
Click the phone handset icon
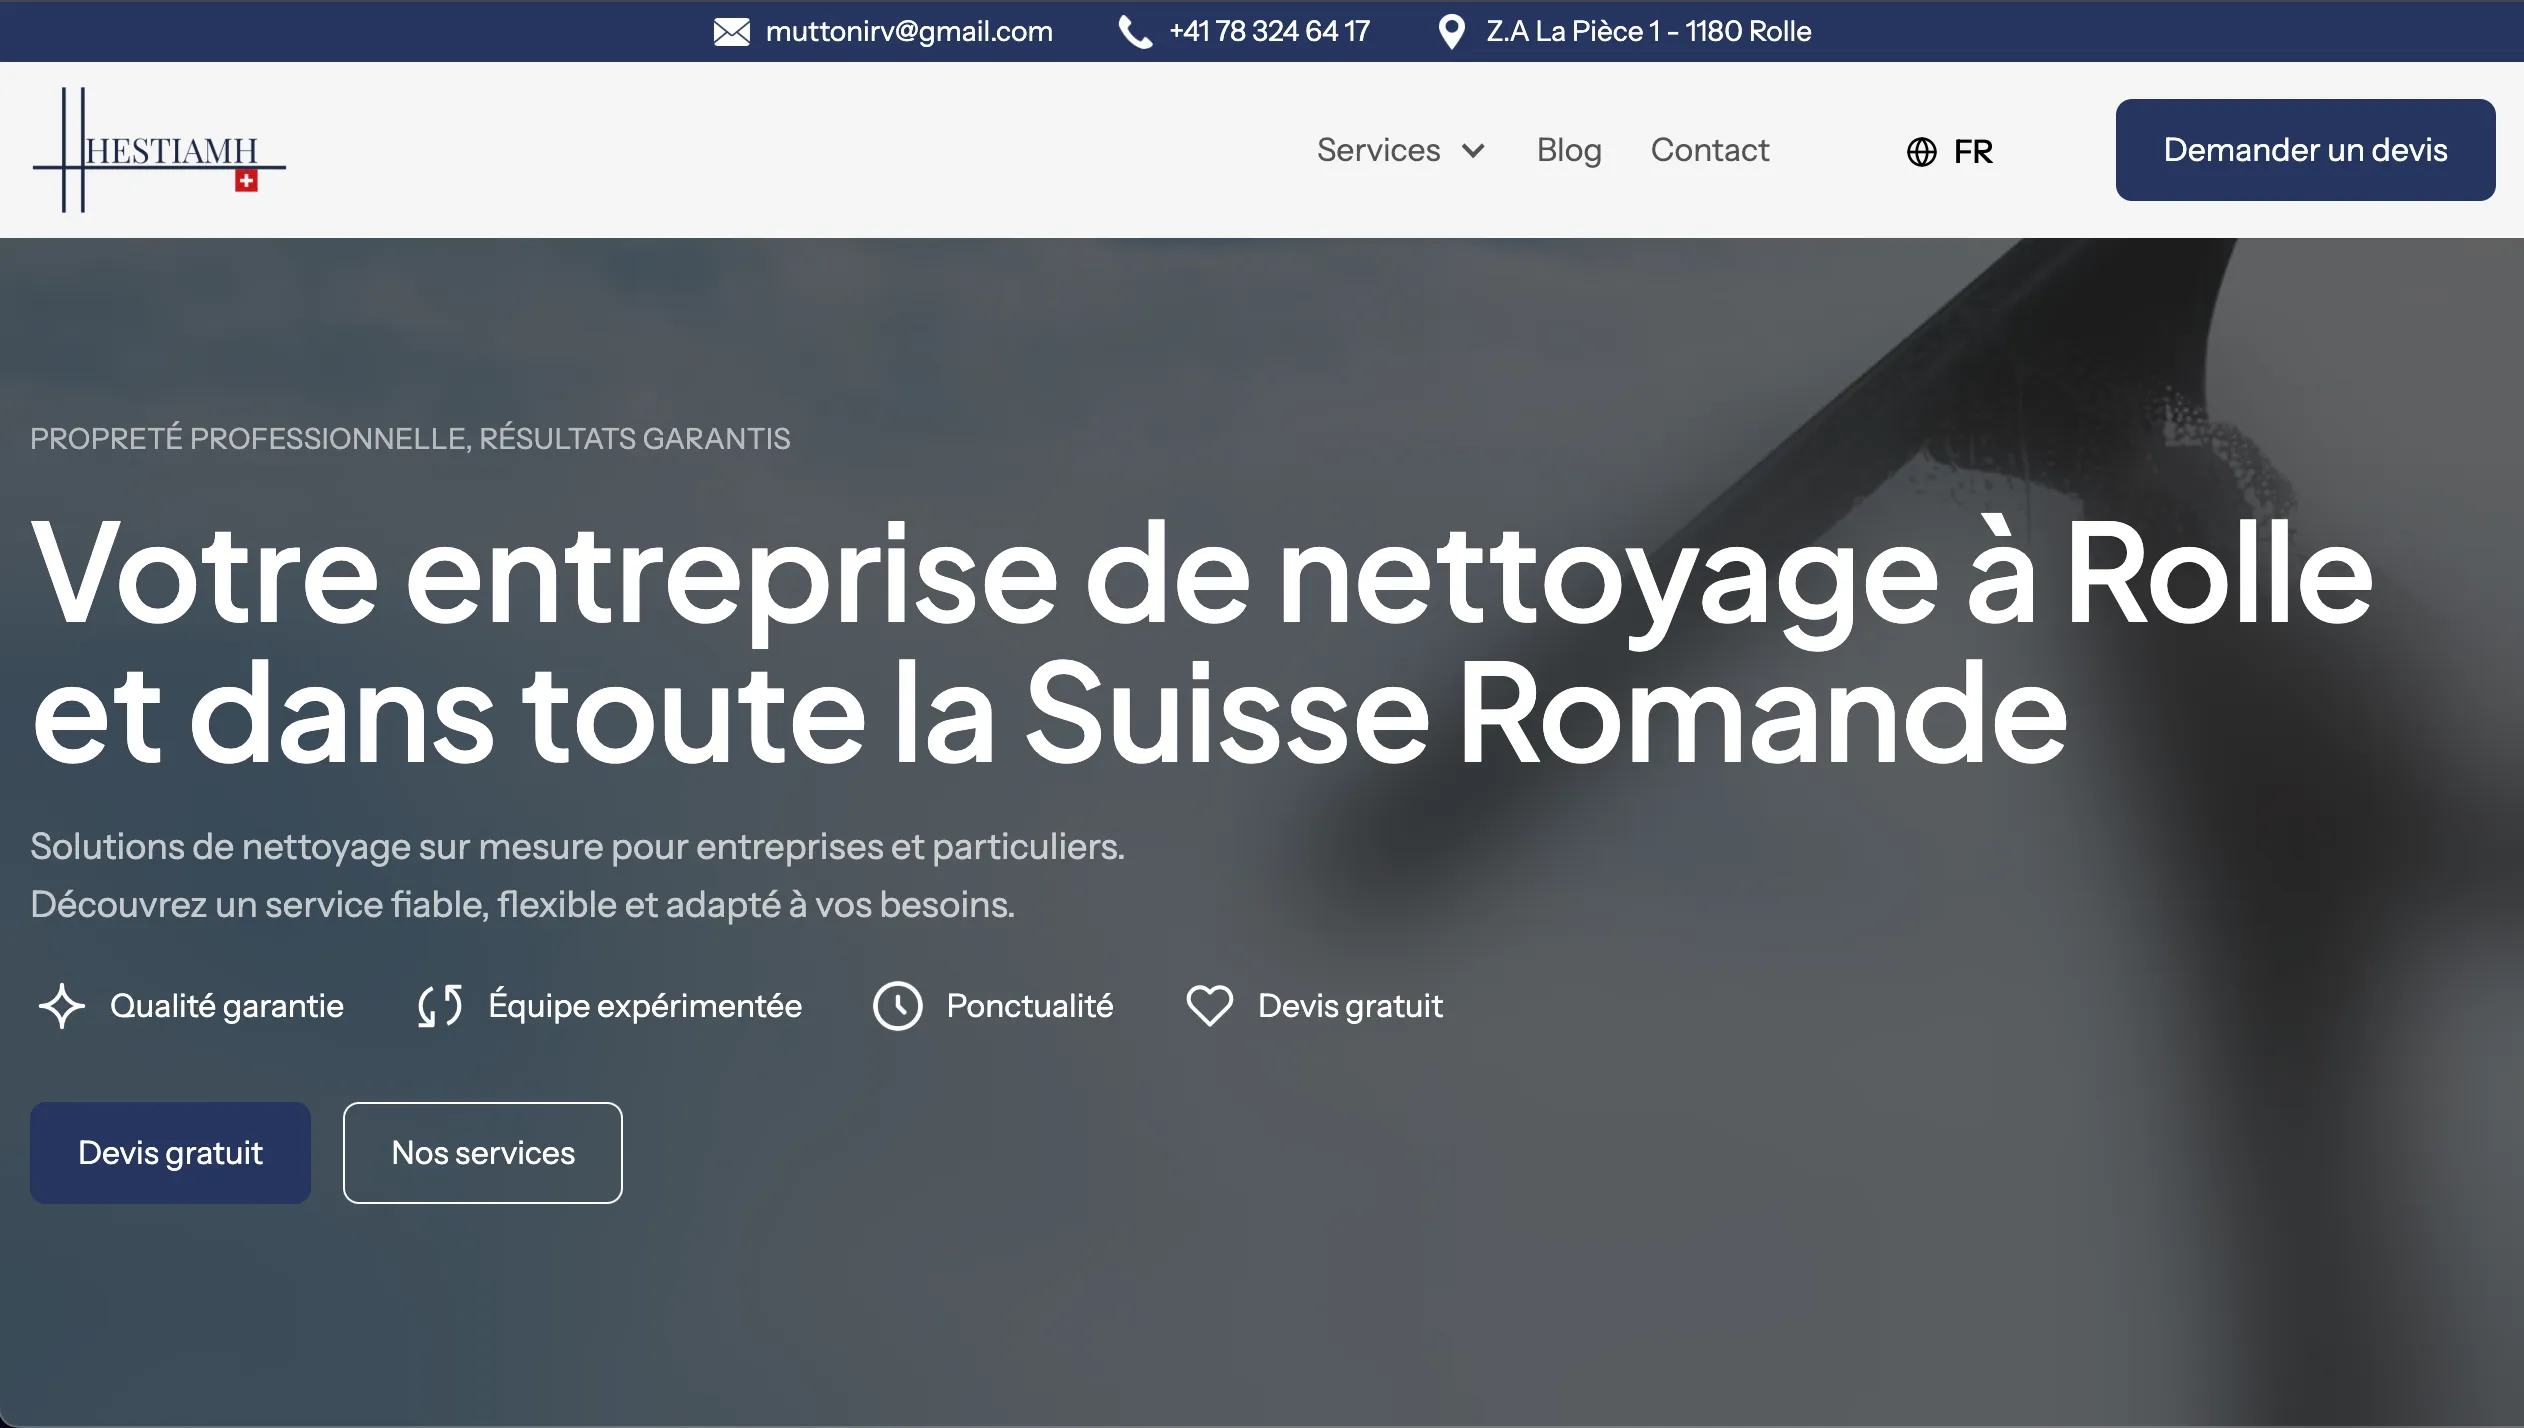pyautogui.click(x=1134, y=32)
